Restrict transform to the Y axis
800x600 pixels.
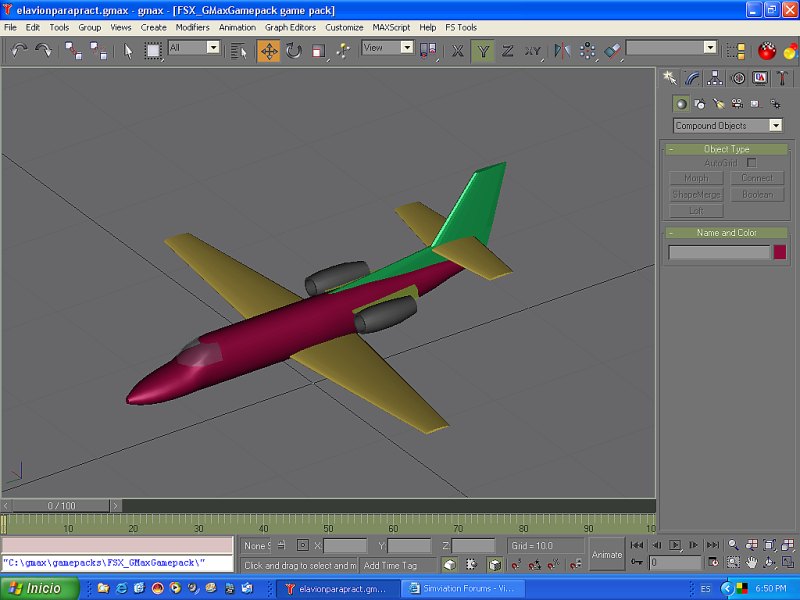[x=483, y=50]
